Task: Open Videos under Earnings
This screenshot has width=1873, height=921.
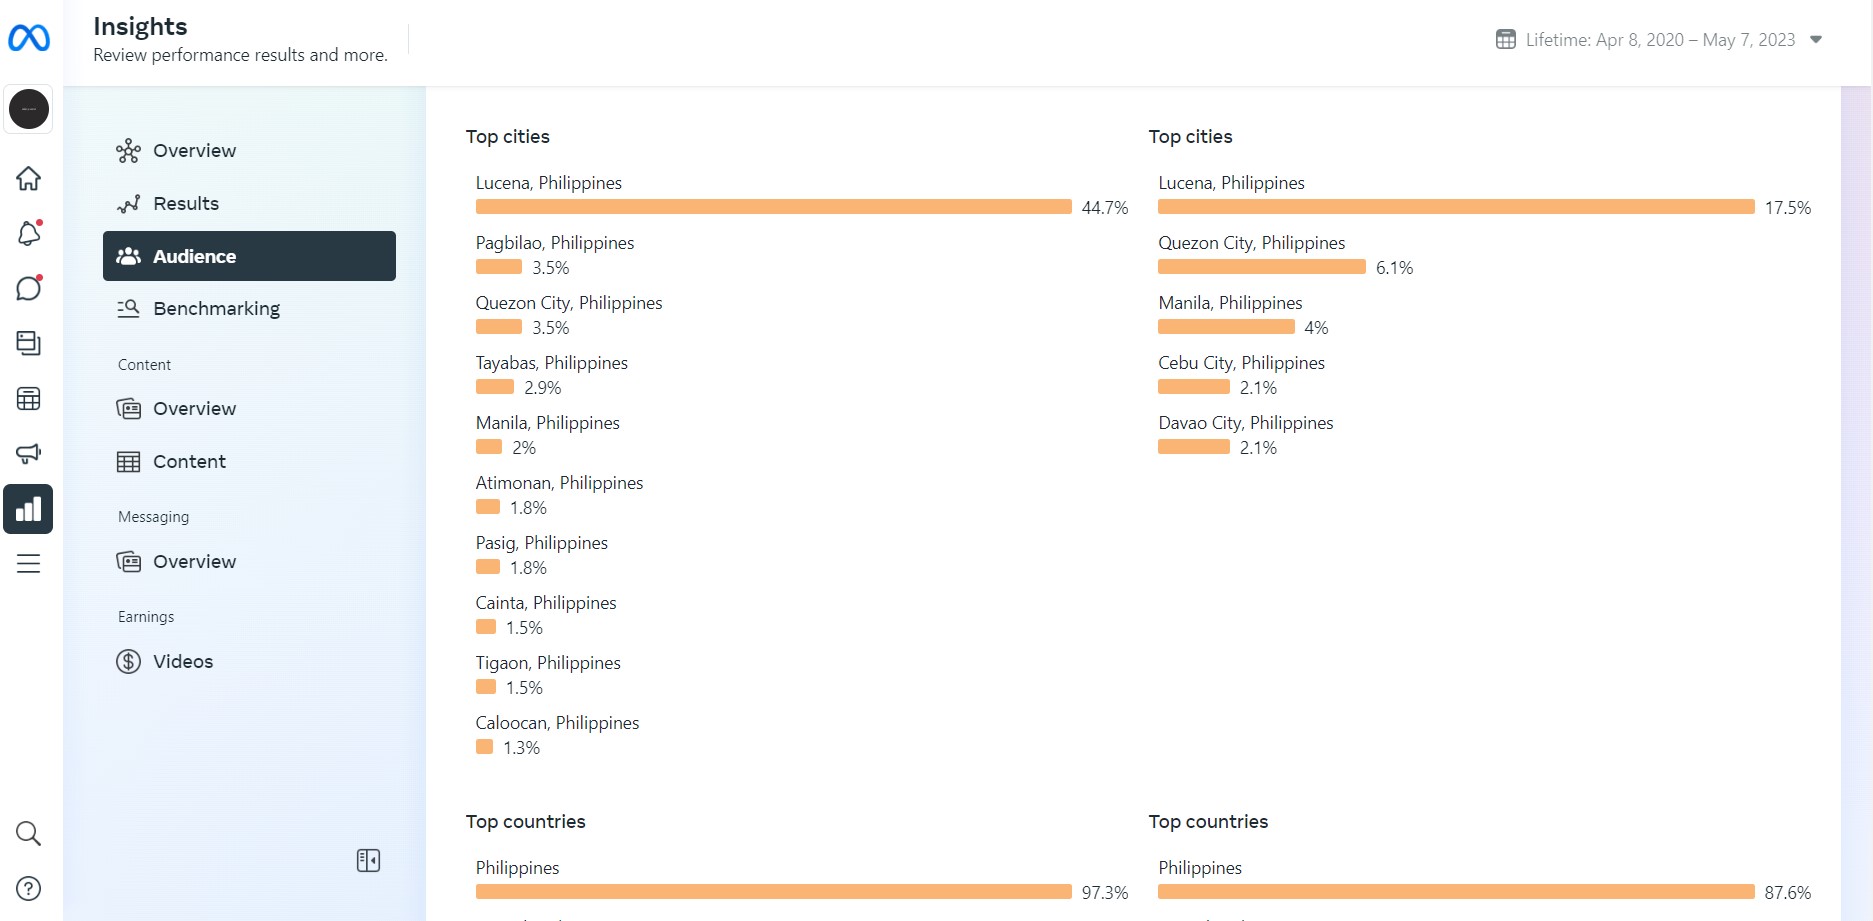Action: pyautogui.click(x=183, y=662)
